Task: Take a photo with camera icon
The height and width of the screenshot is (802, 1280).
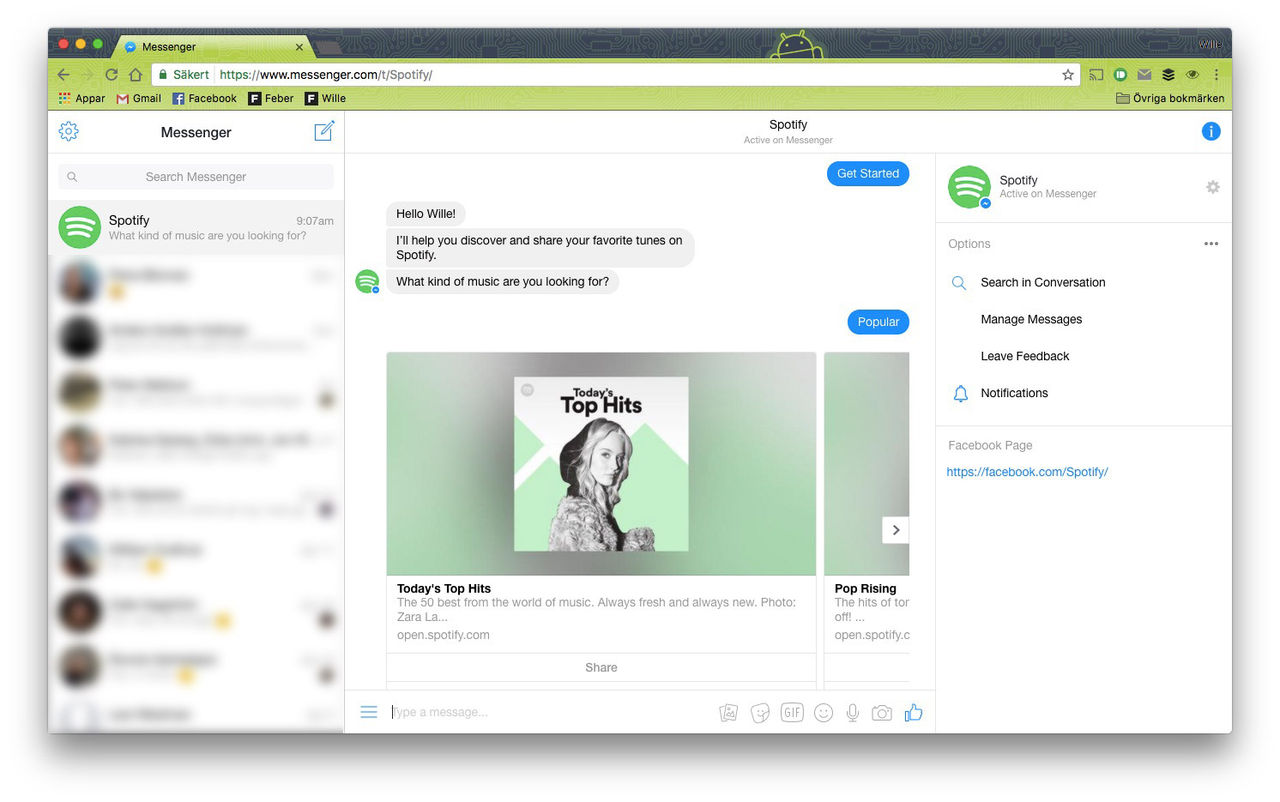Action: (882, 713)
